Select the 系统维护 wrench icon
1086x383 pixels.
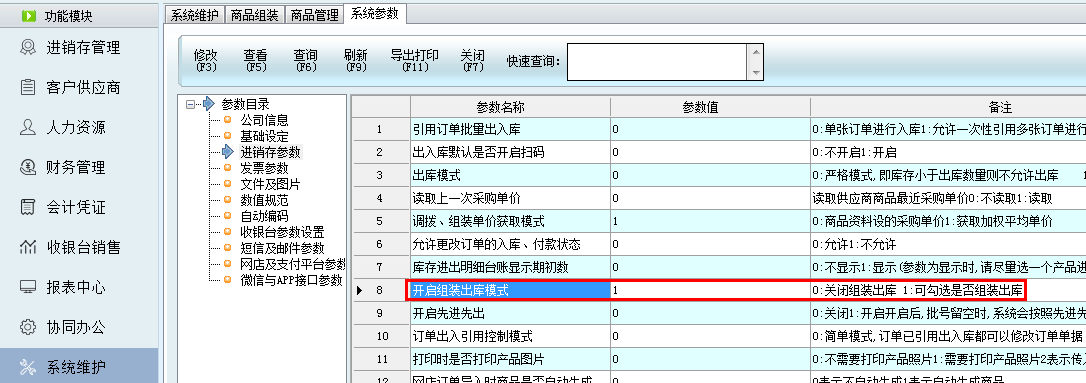[28, 366]
